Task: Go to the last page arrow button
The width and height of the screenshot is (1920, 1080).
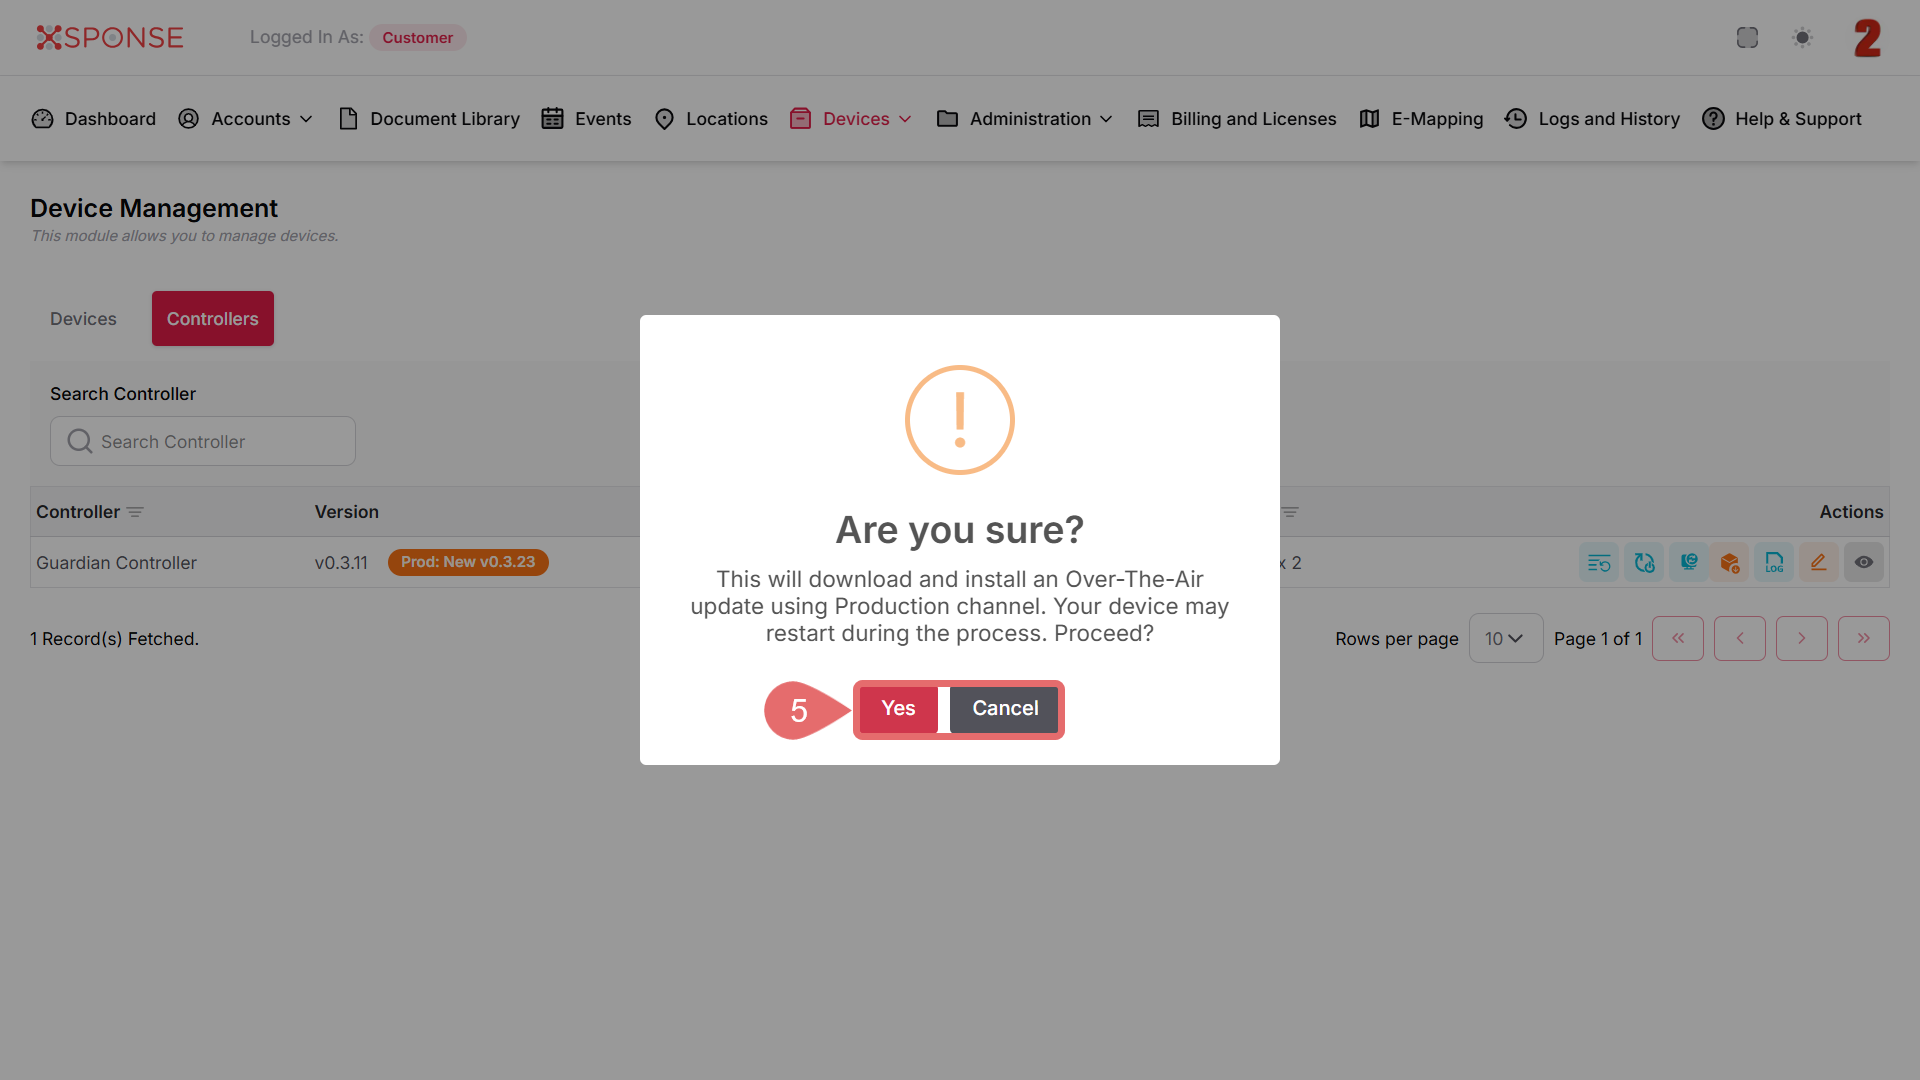Action: 1863,638
